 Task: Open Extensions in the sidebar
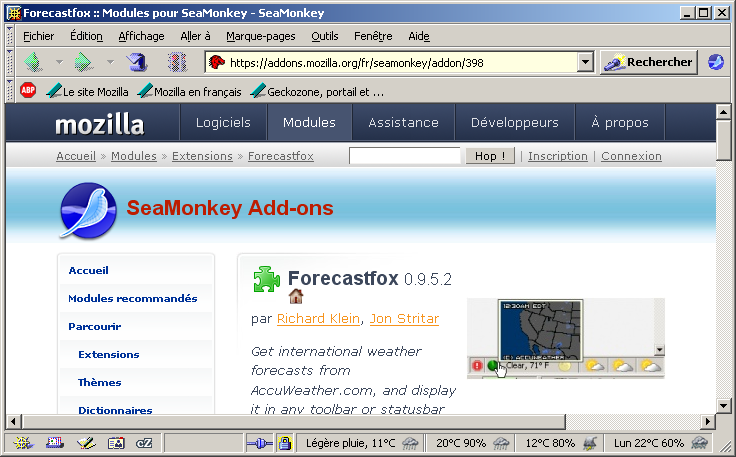tap(109, 355)
